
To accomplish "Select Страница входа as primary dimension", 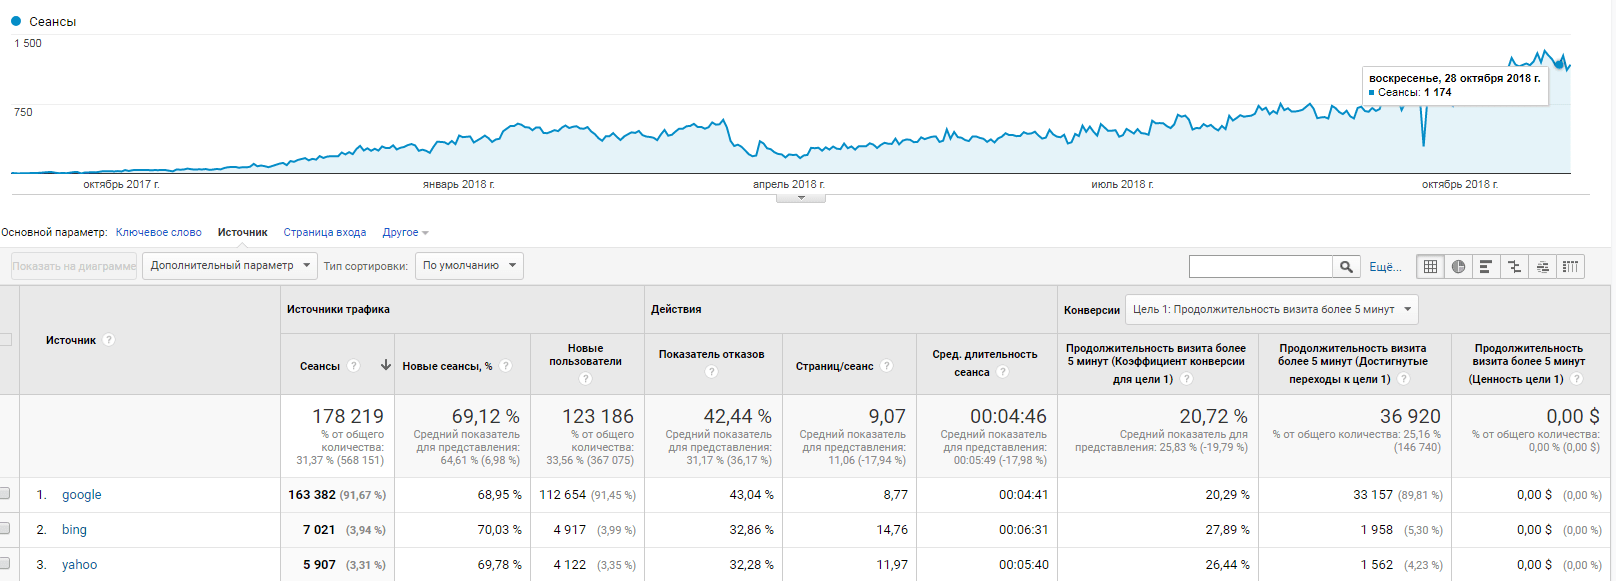I will [324, 232].
